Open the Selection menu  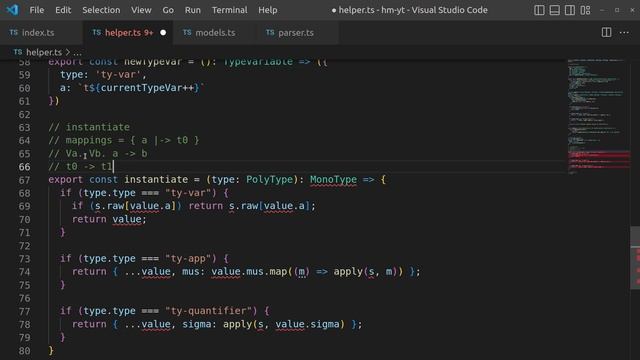click(x=101, y=10)
